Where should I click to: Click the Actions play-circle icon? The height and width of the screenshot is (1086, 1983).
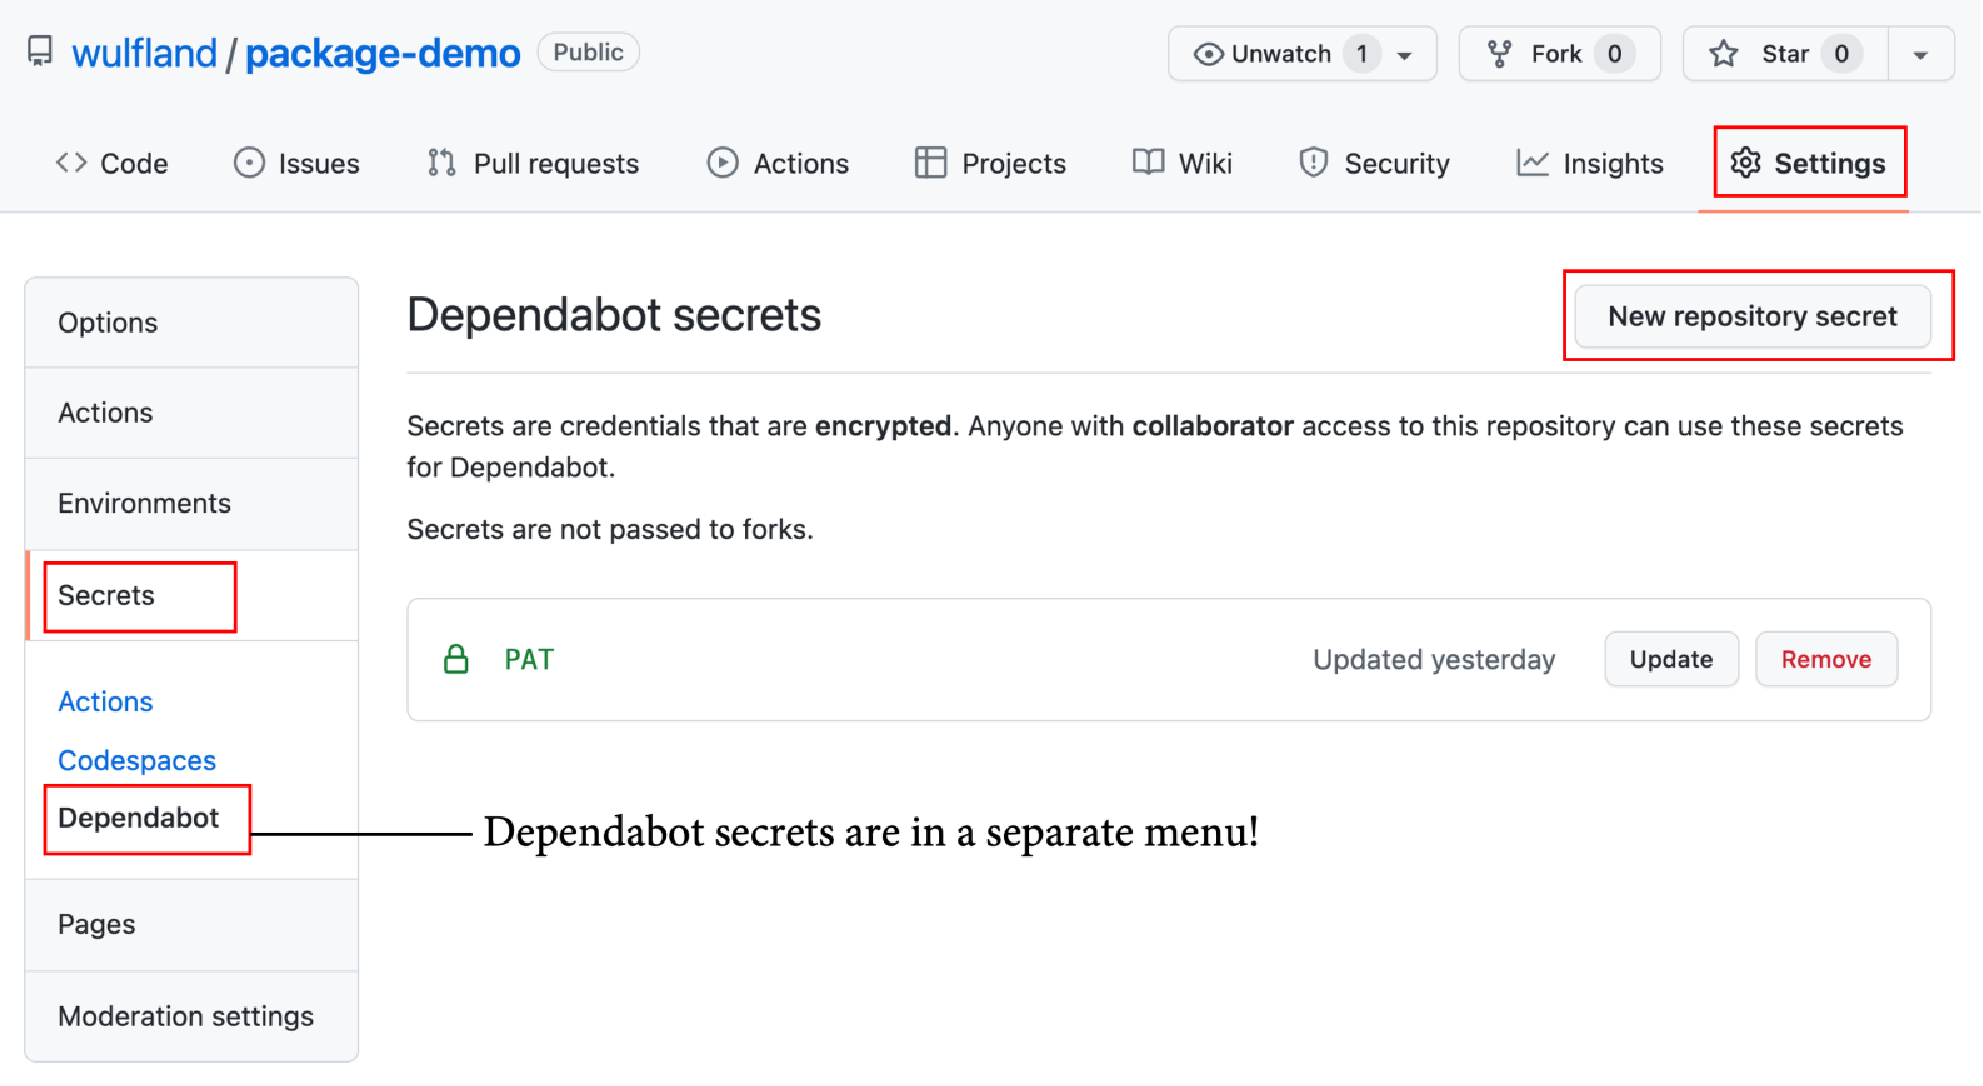click(x=722, y=162)
